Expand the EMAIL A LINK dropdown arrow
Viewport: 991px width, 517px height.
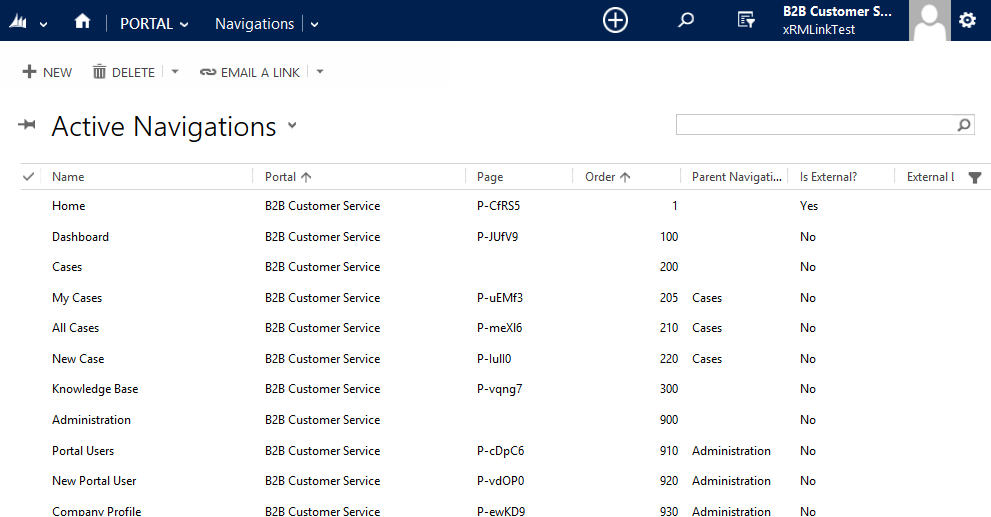click(320, 72)
